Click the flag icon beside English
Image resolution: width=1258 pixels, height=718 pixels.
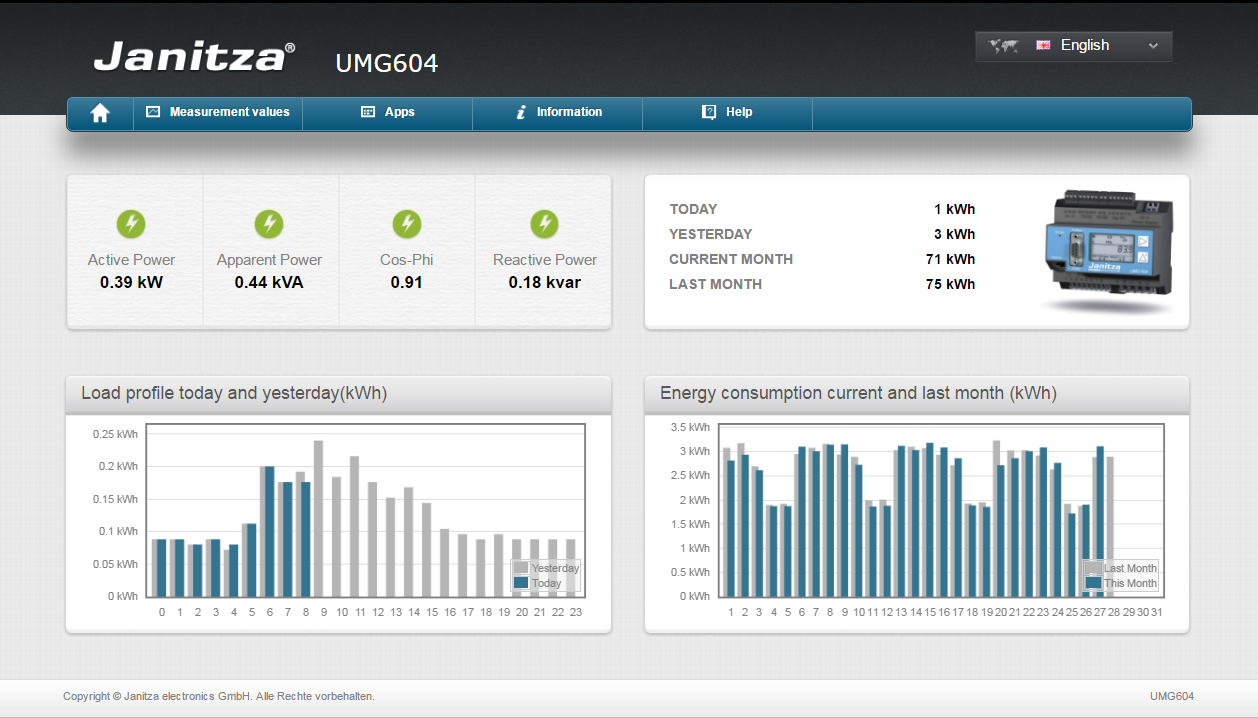[1043, 46]
